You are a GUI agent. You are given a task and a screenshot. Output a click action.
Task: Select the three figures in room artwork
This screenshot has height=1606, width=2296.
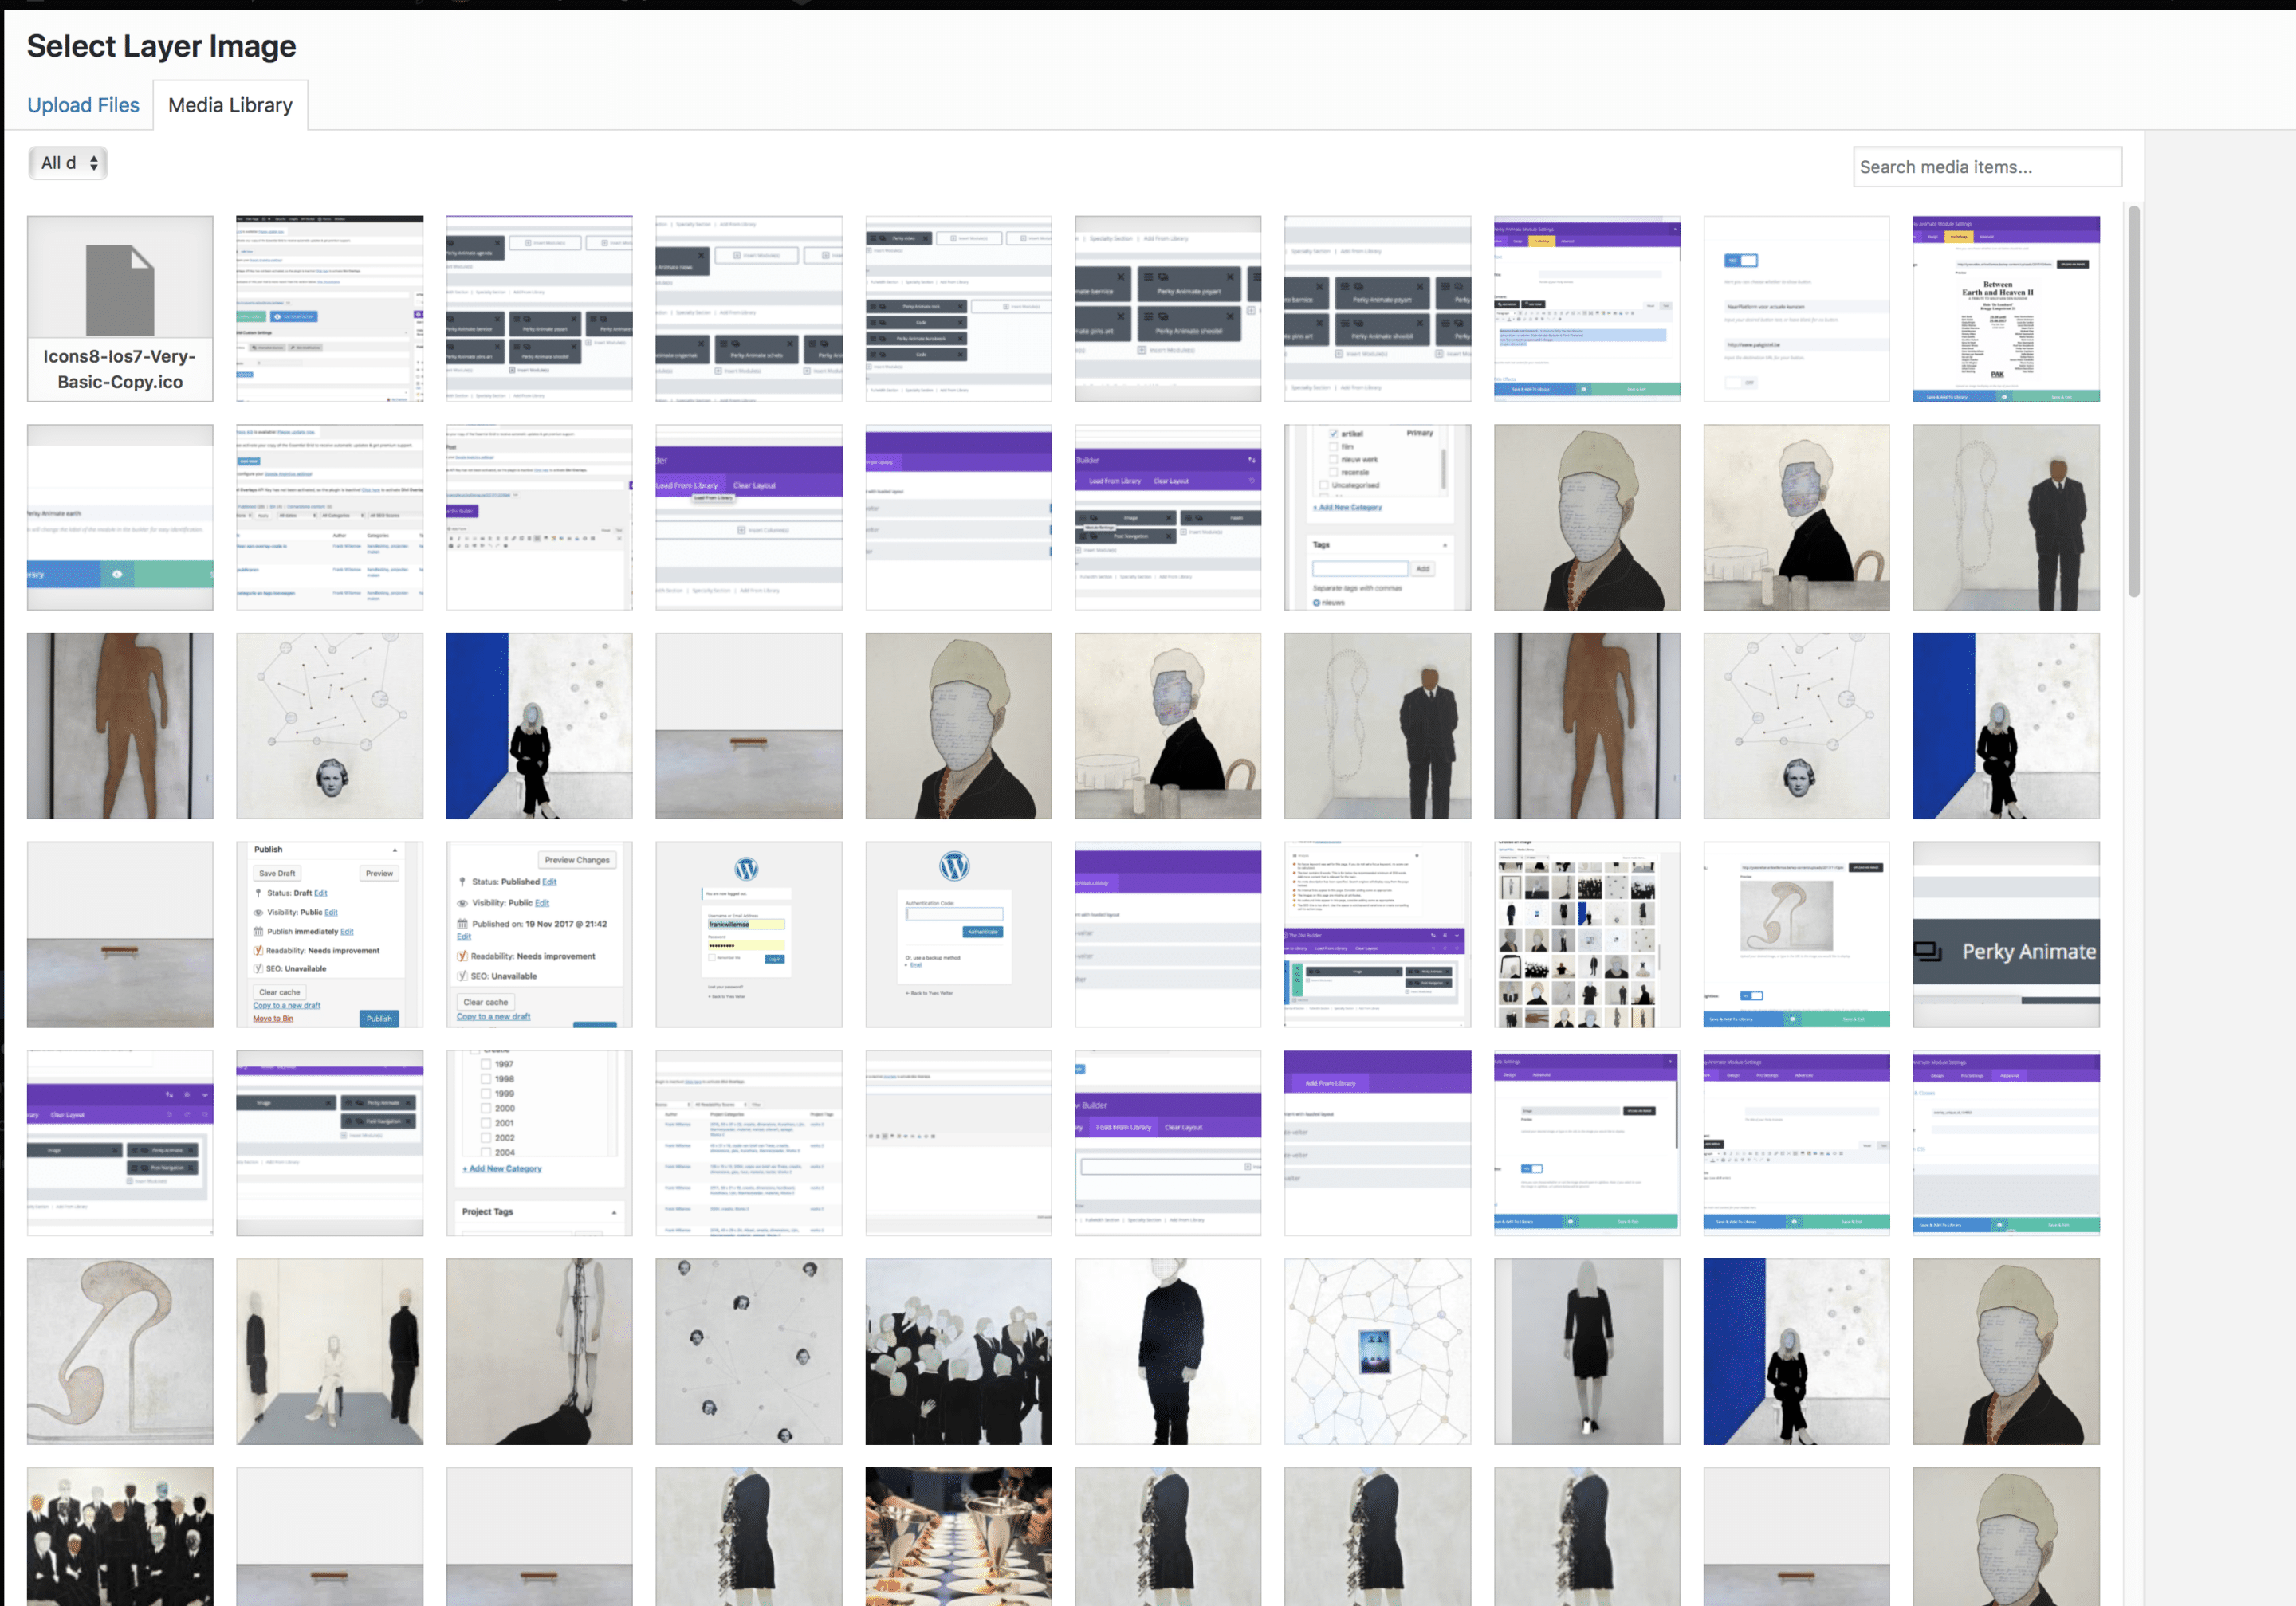330,1351
